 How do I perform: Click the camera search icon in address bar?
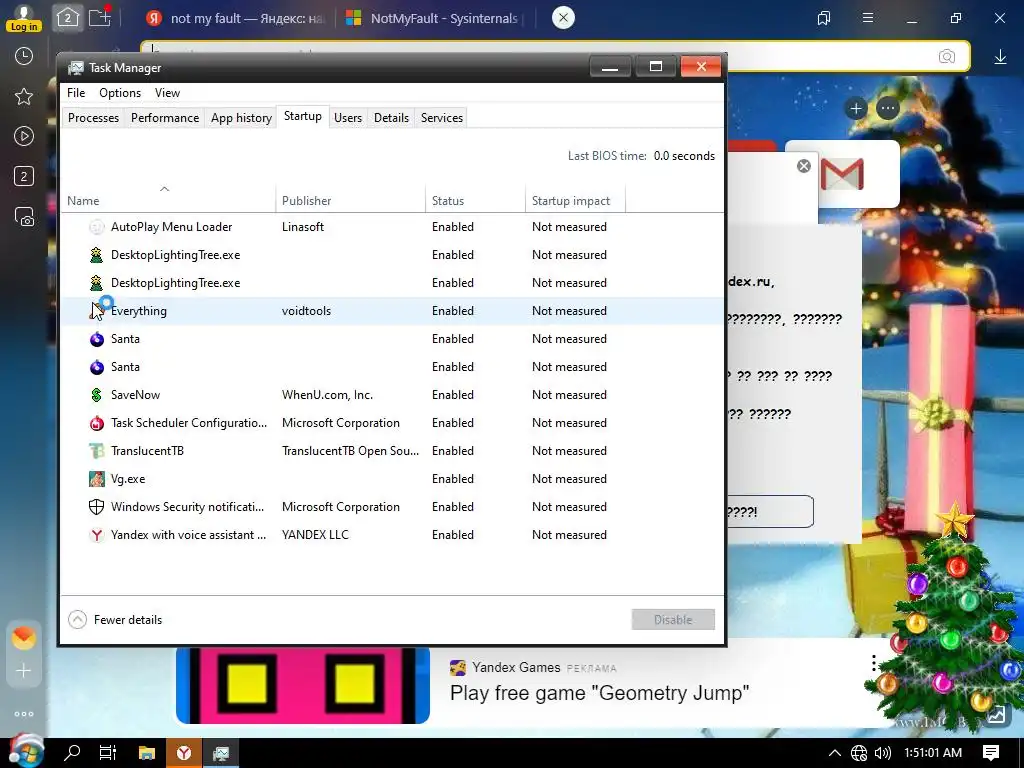tap(946, 57)
